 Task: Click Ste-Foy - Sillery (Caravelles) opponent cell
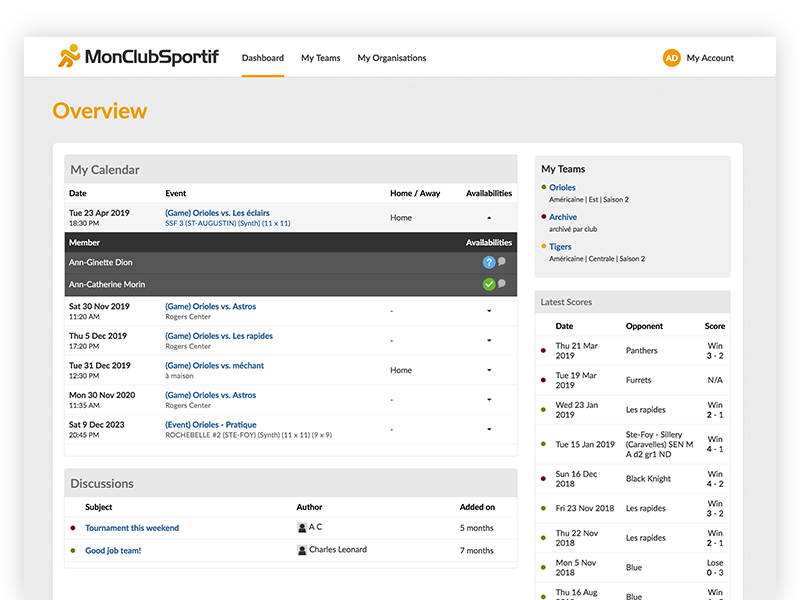[x=659, y=444]
